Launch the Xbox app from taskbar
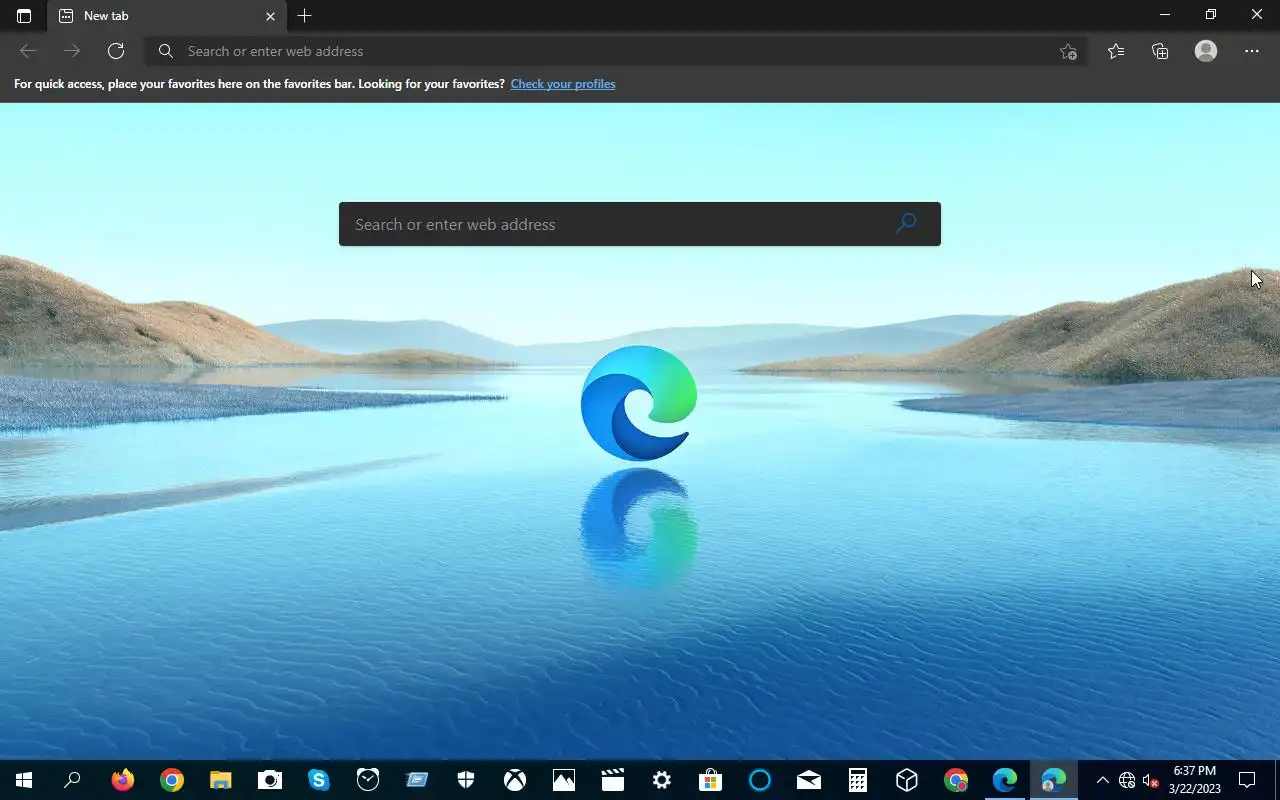The height and width of the screenshot is (800, 1280). click(x=515, y=780)
